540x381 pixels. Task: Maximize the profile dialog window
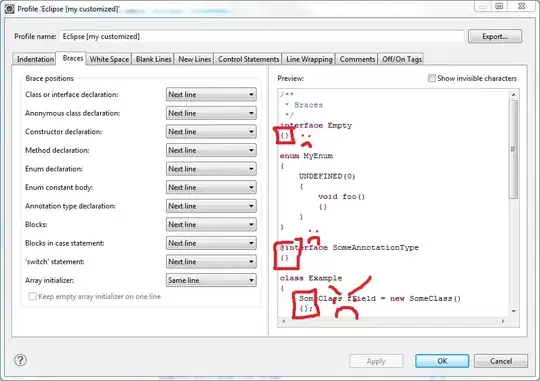[x=499, y=6]
